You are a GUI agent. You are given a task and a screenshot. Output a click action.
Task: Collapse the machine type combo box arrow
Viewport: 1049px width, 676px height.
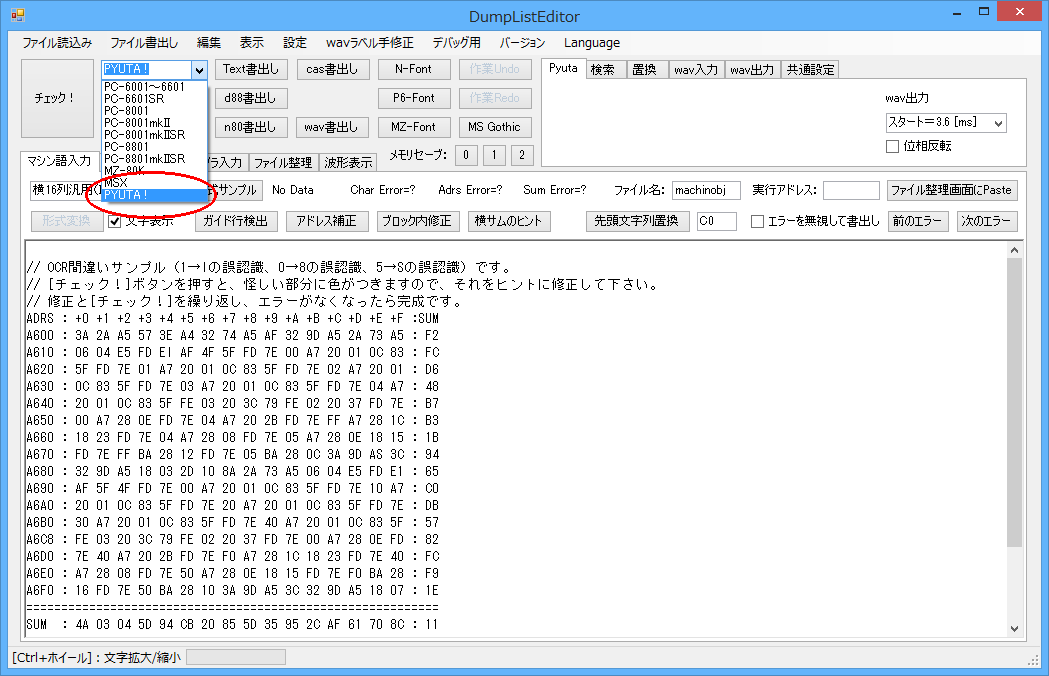pos(199,70)
